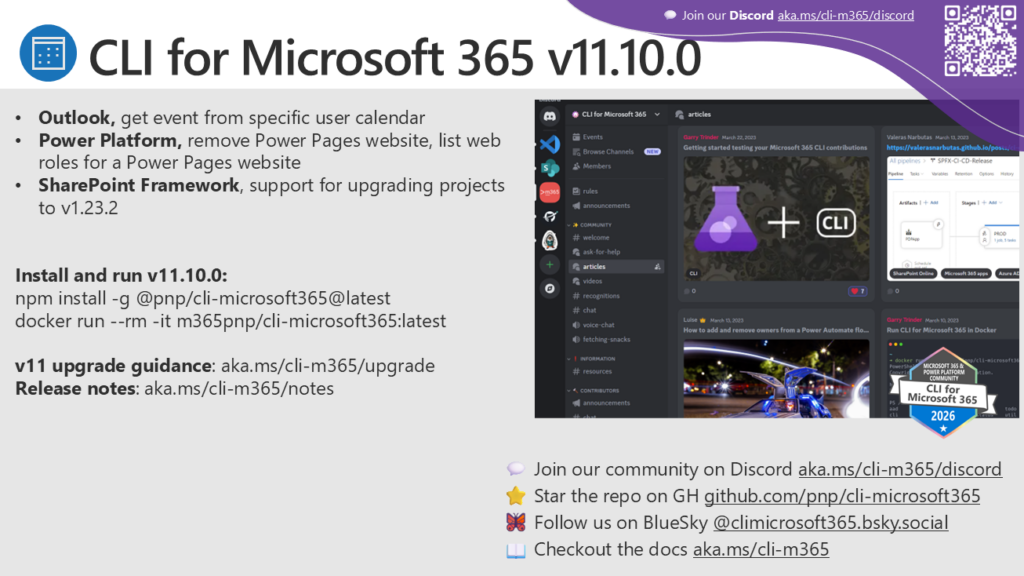Open Discord explore discoverable servers icon
The height and width of the screenshot is (576, 1024).
pos(550,288)
